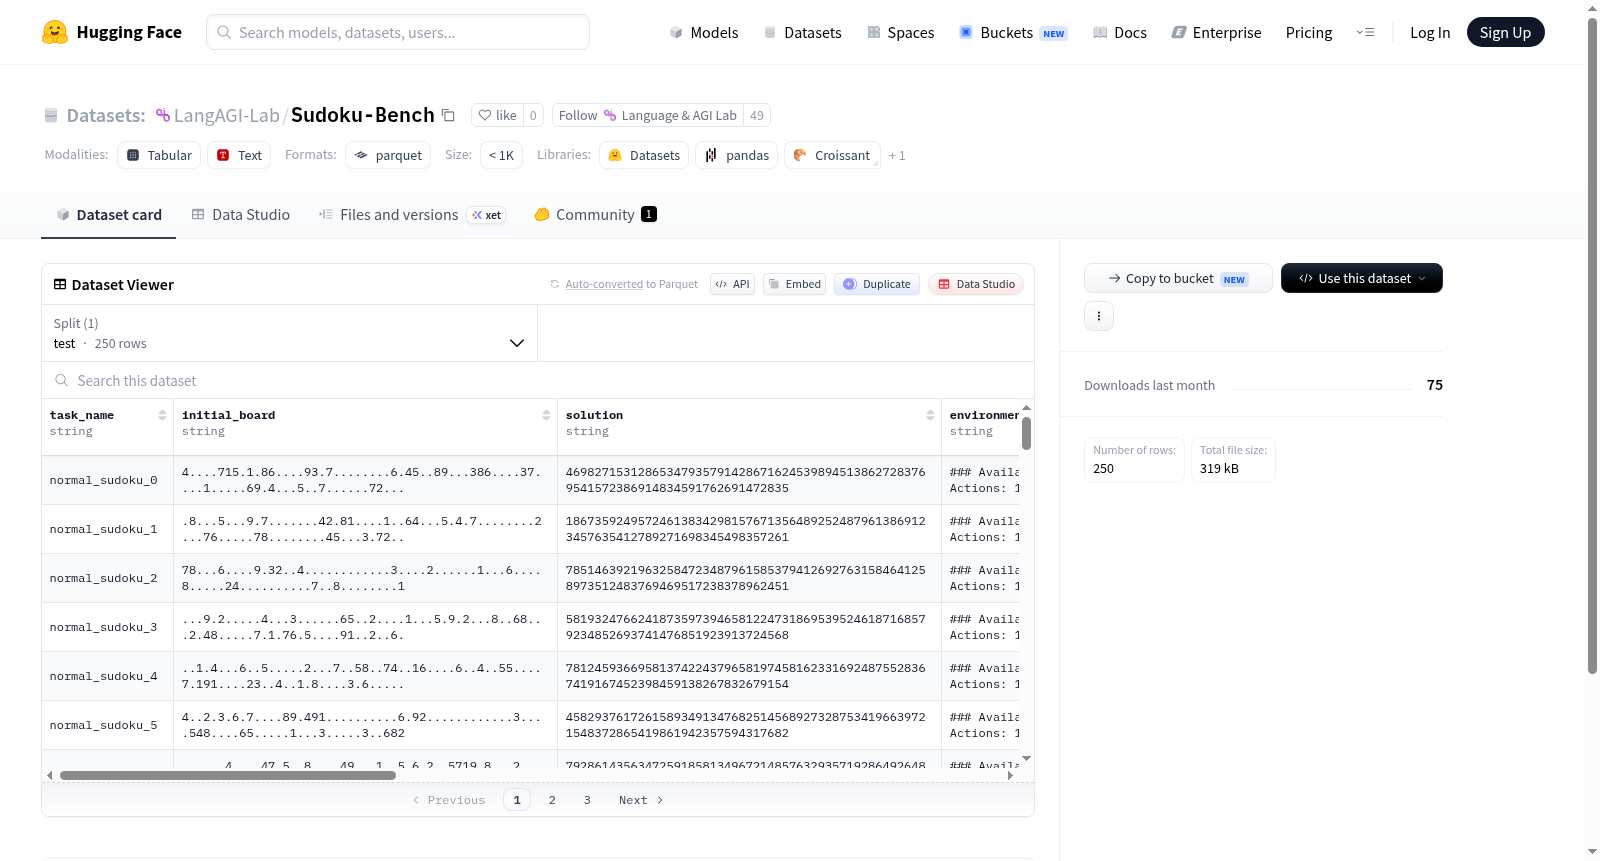Screen dimensions: 1600x861
Task: Click the Previous page button
Action: click(449, 800)
